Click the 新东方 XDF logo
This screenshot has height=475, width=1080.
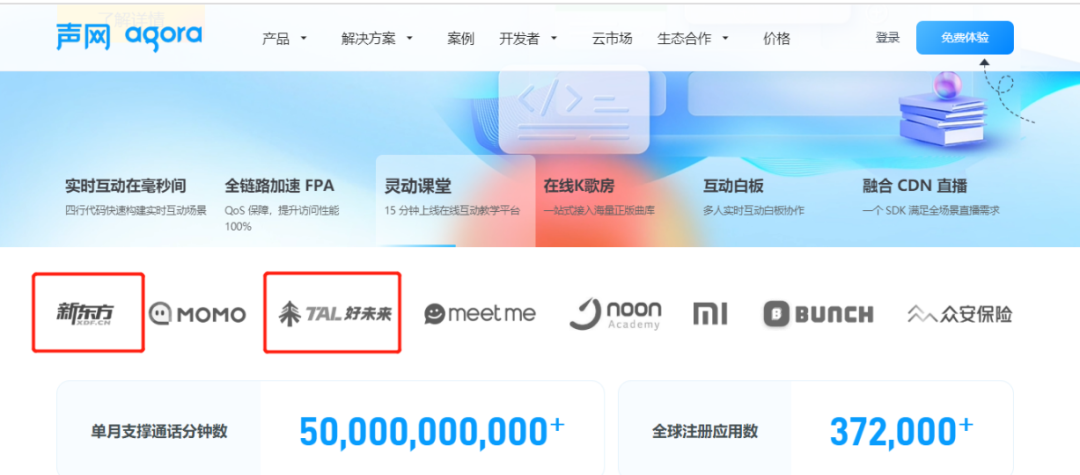pos(85,314)
